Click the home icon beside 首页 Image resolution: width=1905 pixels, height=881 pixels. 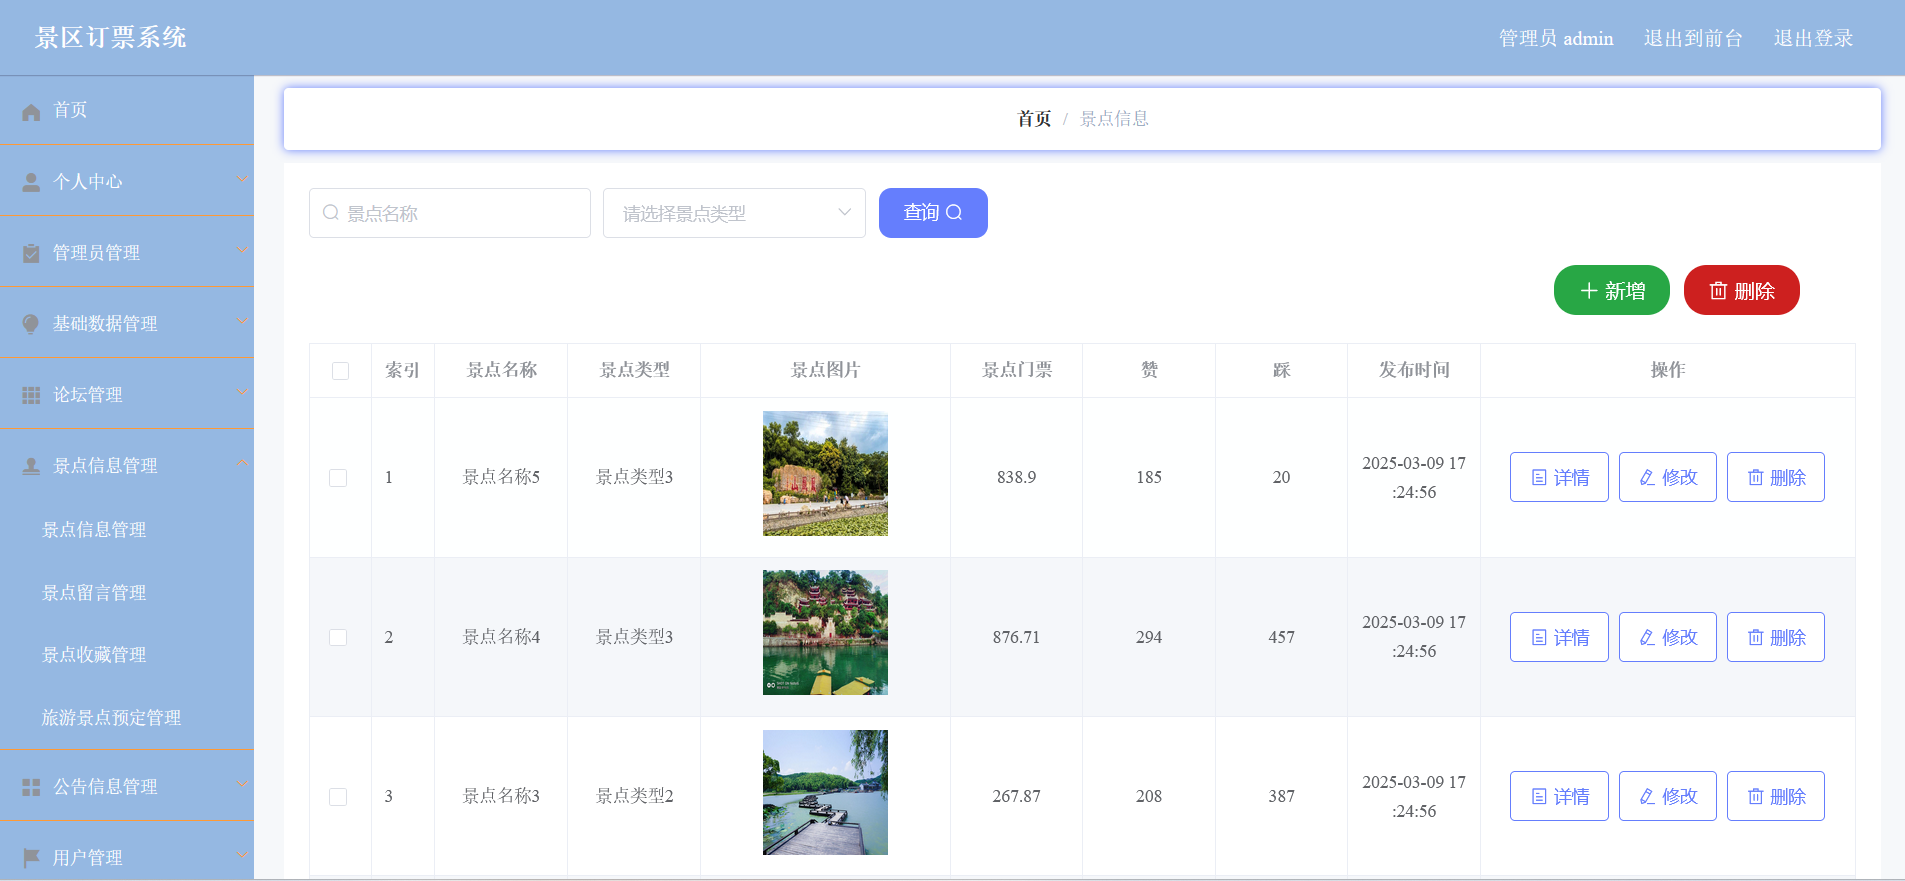tap(31, 111)
